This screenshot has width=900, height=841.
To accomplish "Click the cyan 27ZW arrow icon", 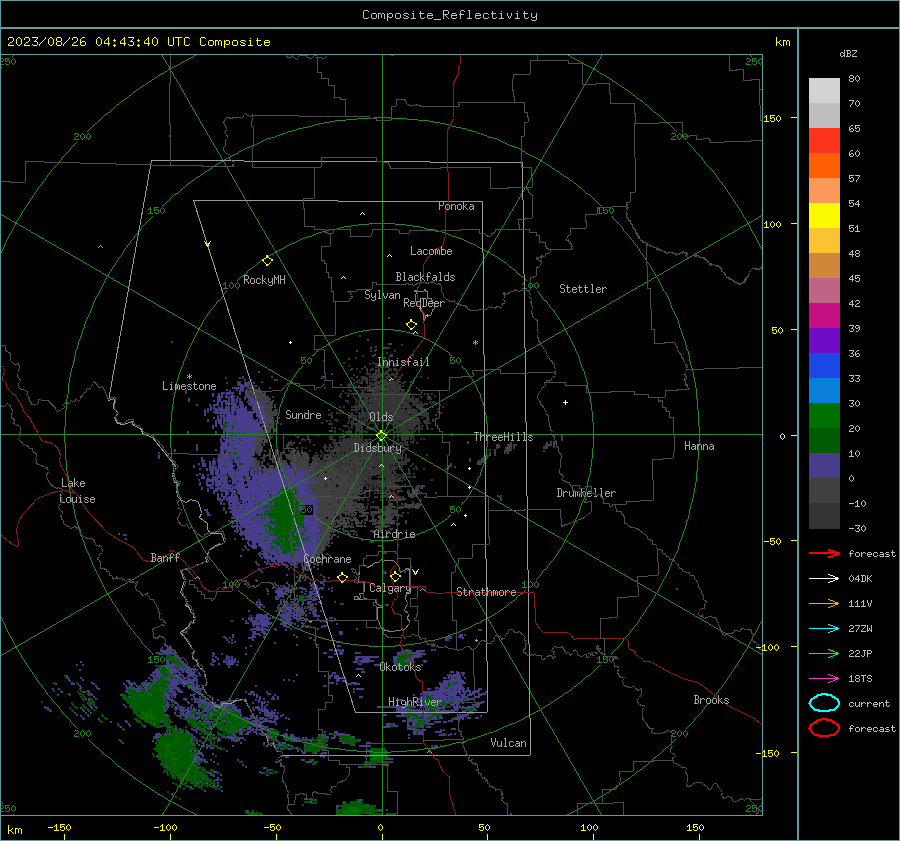I will pos(824,629).
